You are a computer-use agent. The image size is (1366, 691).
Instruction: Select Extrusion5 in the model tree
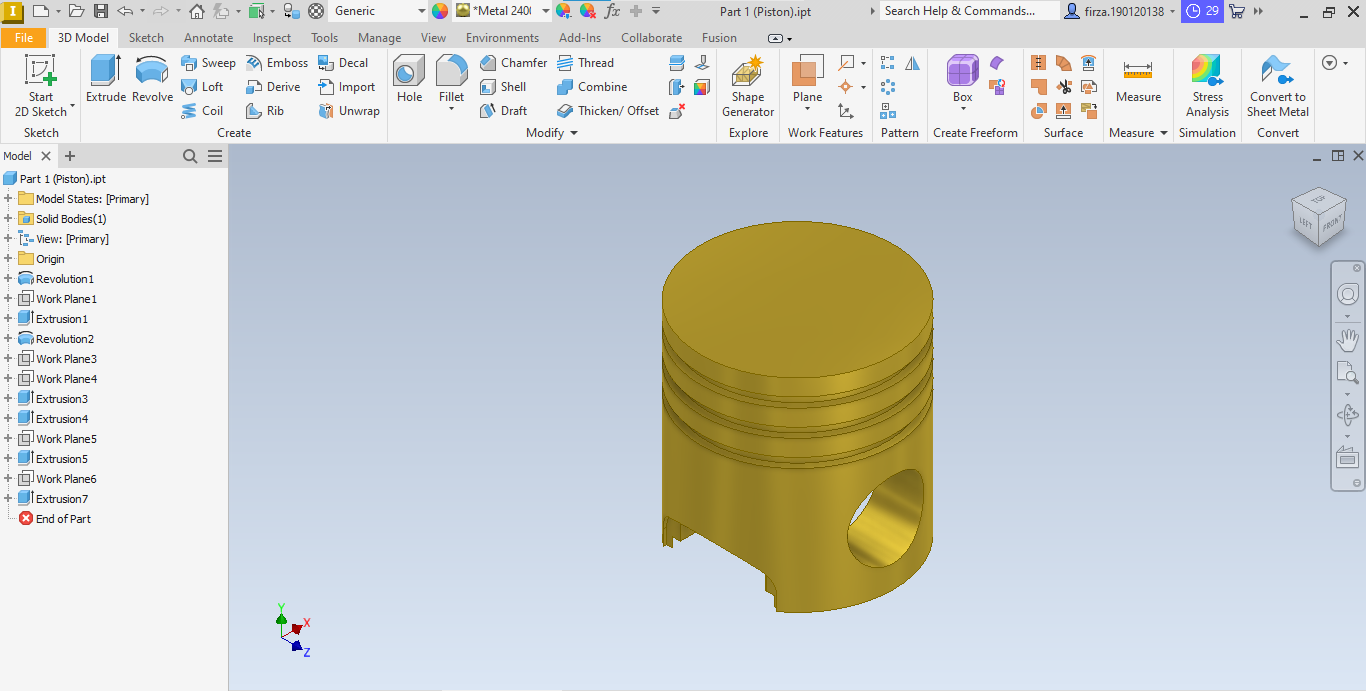coord(61,459)
